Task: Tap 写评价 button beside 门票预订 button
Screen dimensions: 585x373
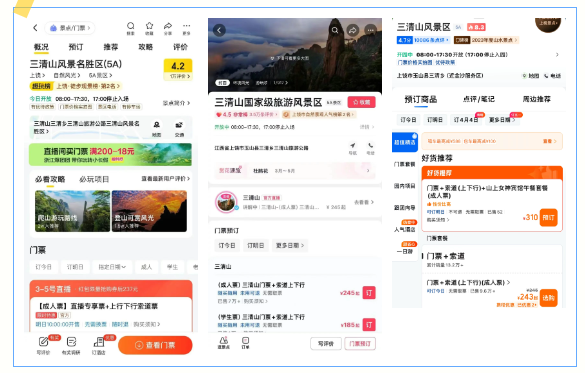Action: click(x=326, y=344)
